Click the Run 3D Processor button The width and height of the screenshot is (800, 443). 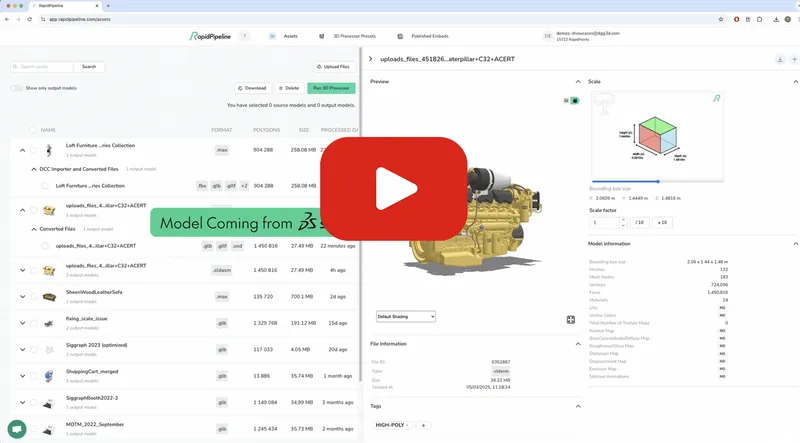[x=331, y=88]
